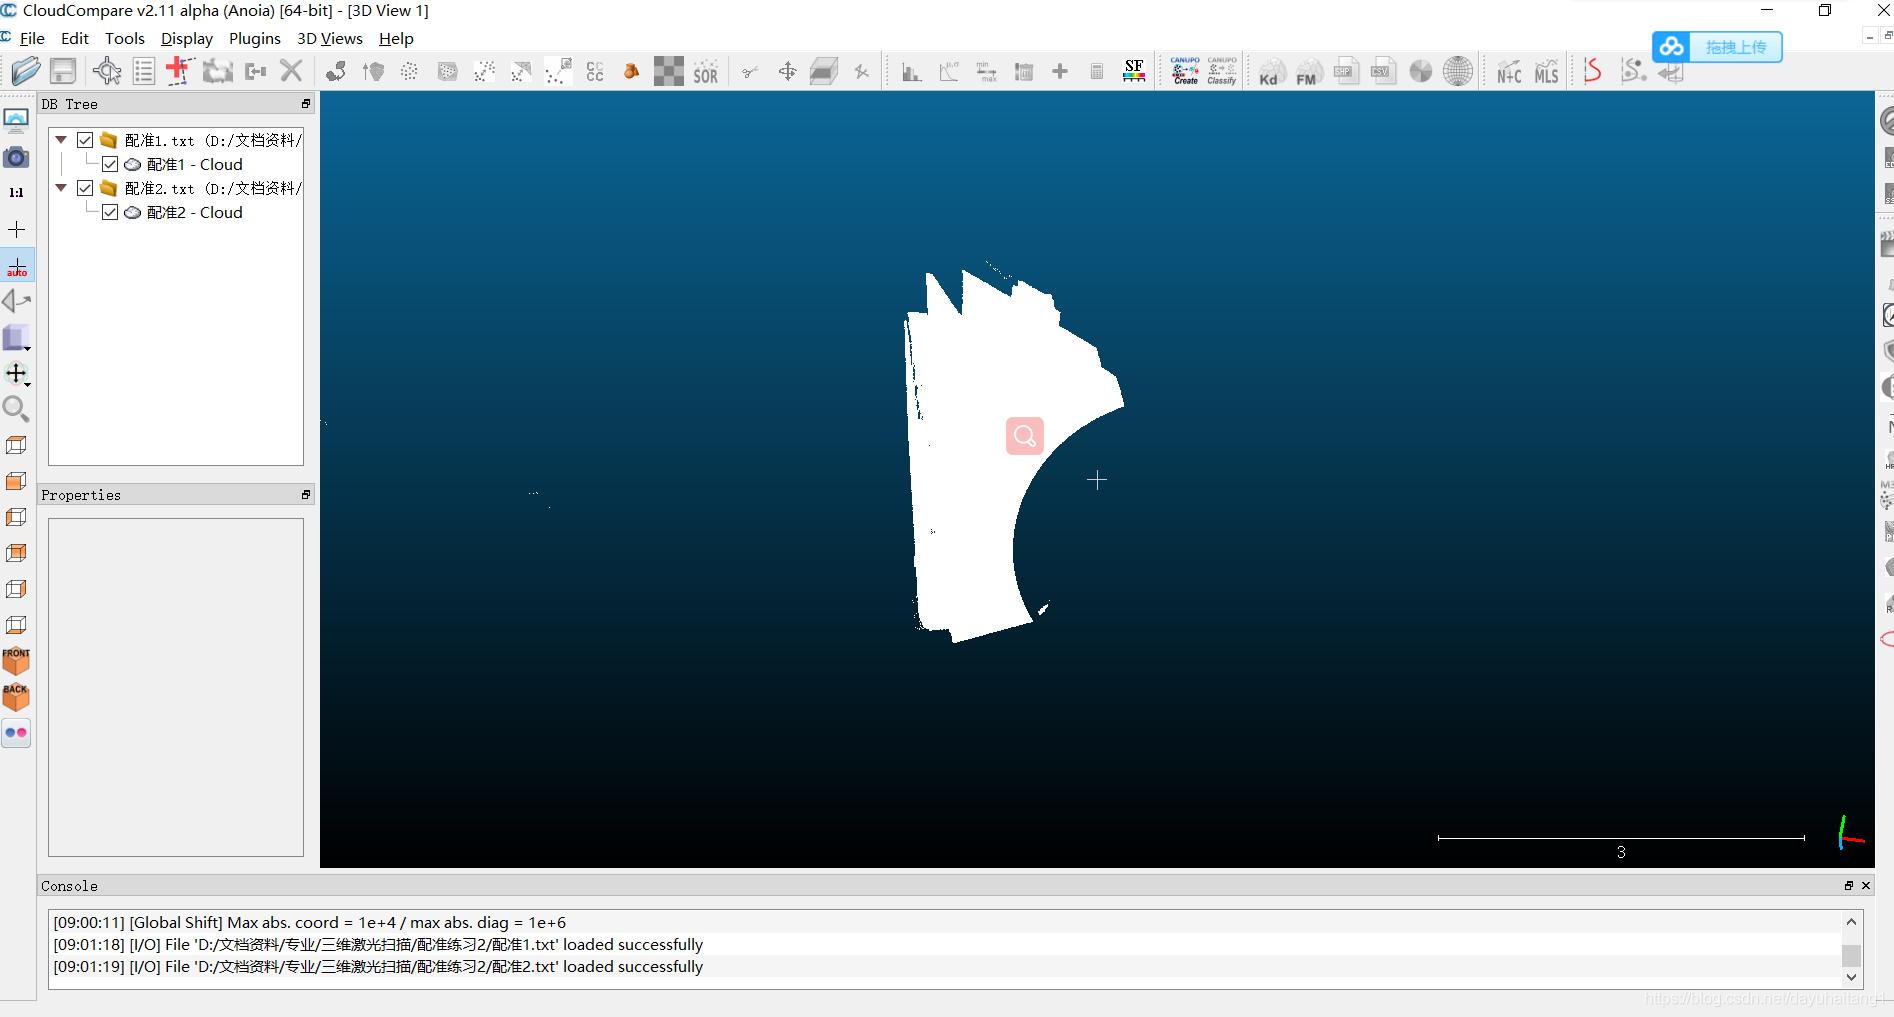Open the Segment scissors tool
The height and width of the screenshot is (1017, 1894).
[750, 71]
